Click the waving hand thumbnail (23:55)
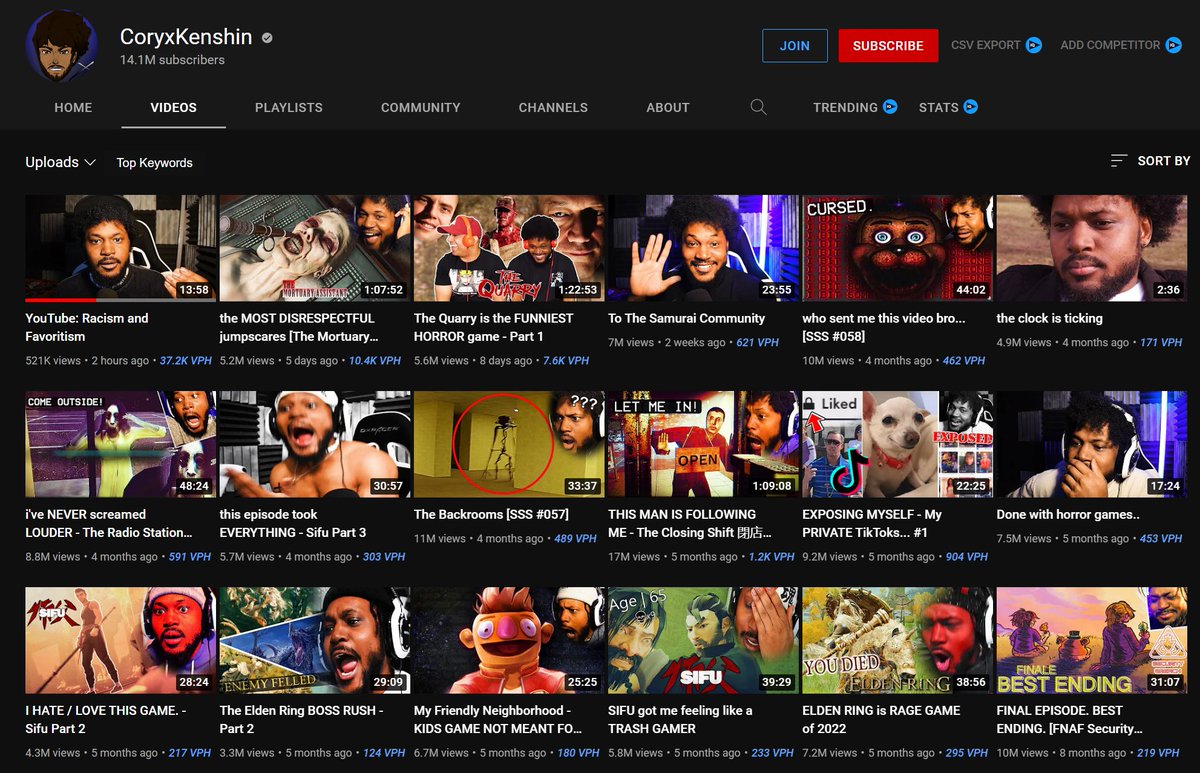The height and width of the screenshot is (773, 1200). tap(703, 248)
